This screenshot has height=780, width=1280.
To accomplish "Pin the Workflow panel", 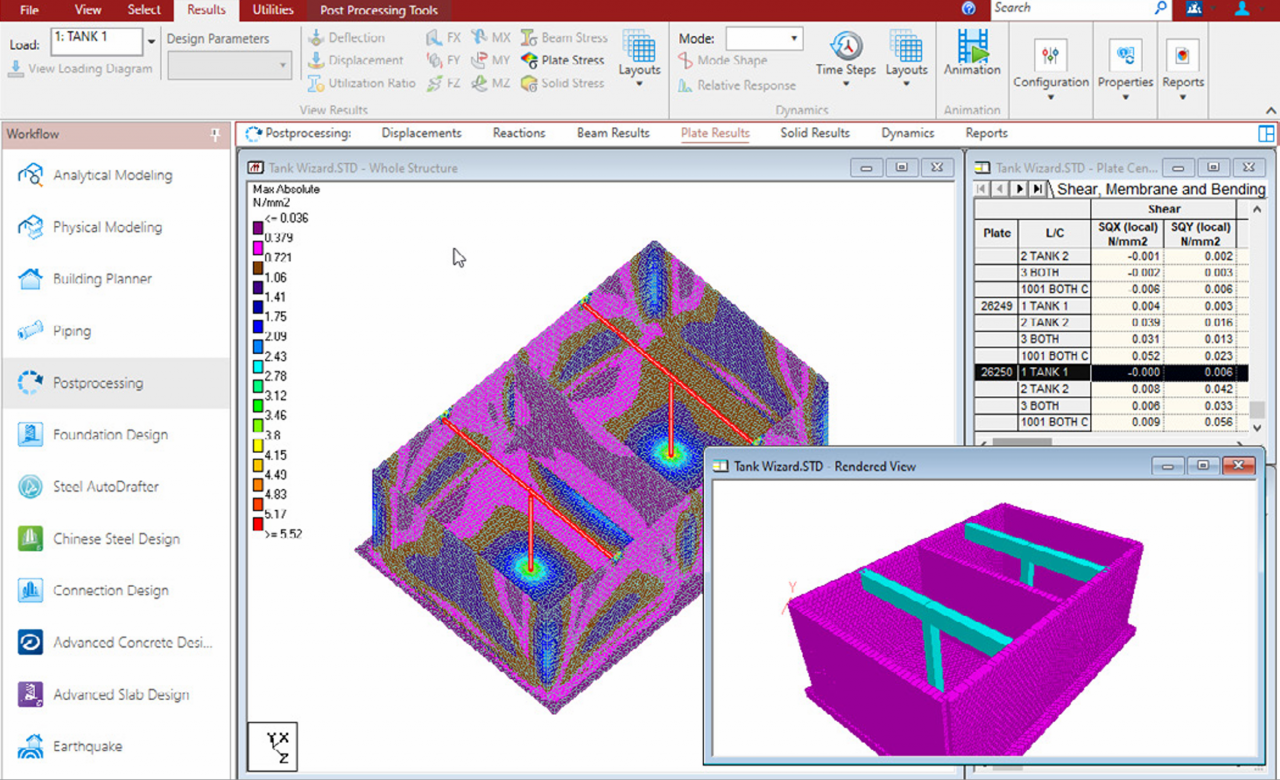I will coord(215,134).
